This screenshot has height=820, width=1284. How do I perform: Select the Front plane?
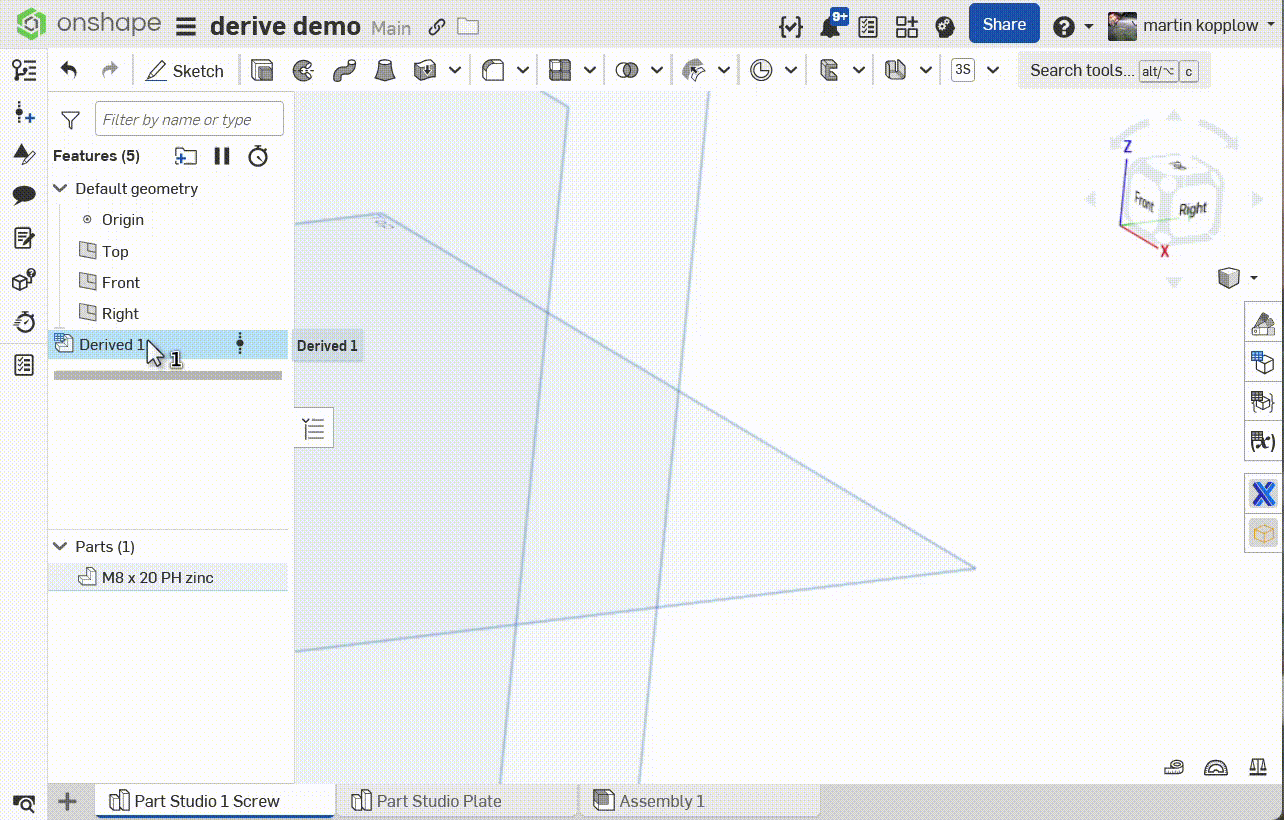tap(121, 282)
